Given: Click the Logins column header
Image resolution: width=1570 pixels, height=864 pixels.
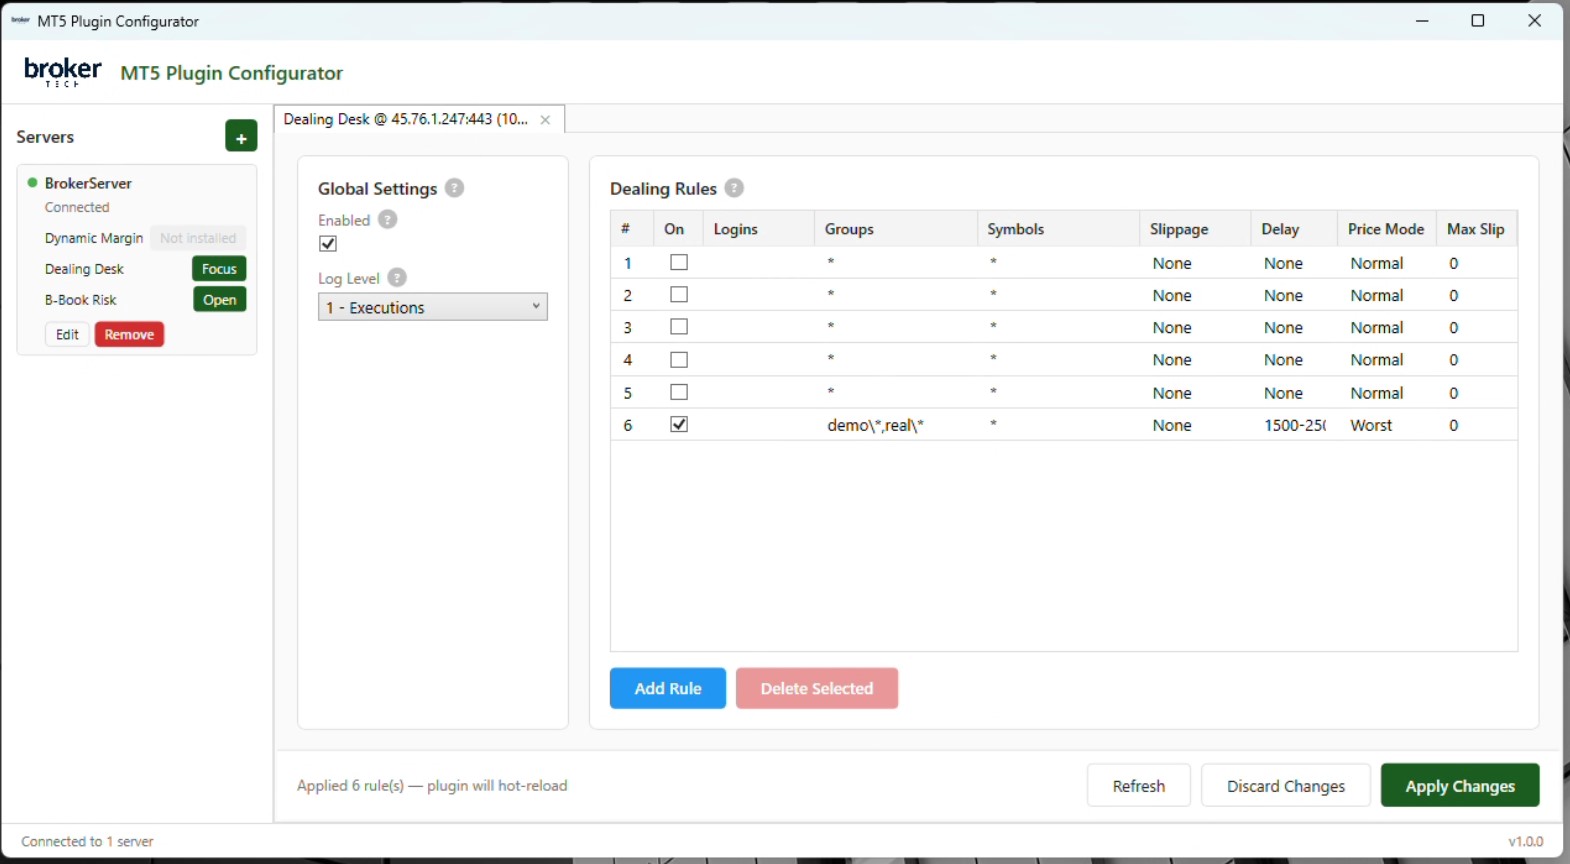Looking at the screenshot, I should [x=758, y=229].
